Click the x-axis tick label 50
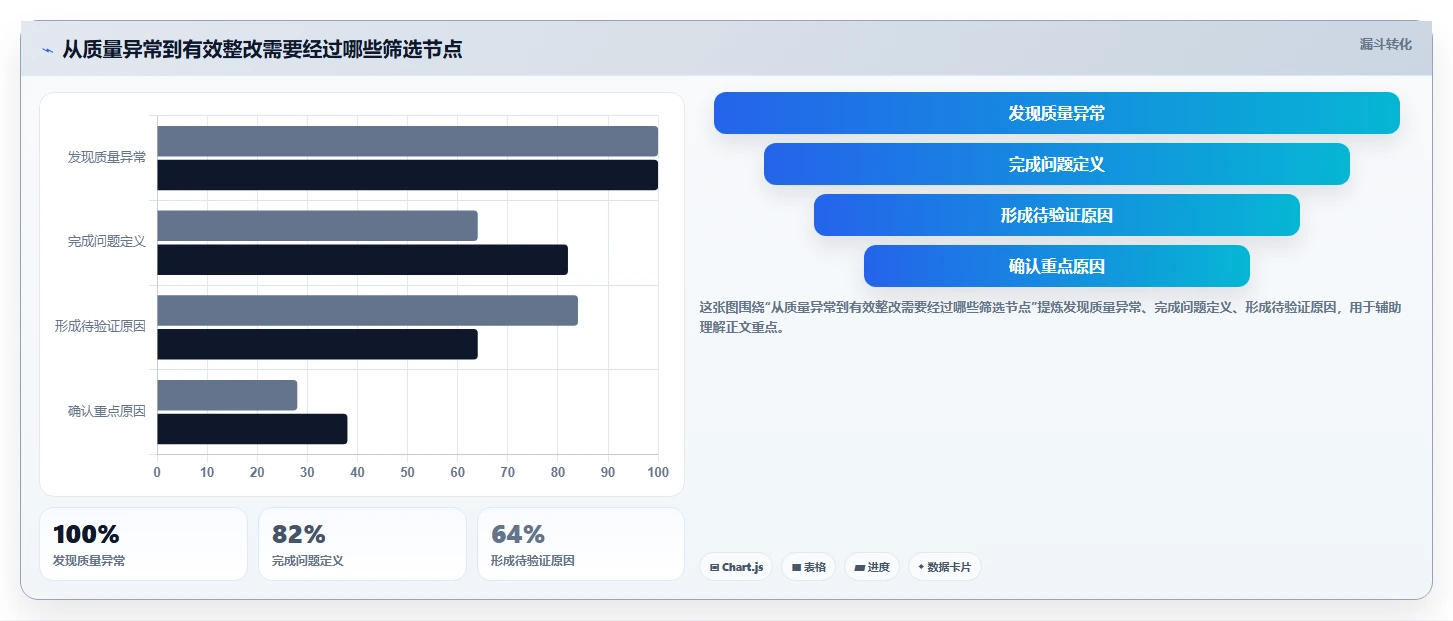This screenshot has width=1453, height=621. click(x=407, y=472)
